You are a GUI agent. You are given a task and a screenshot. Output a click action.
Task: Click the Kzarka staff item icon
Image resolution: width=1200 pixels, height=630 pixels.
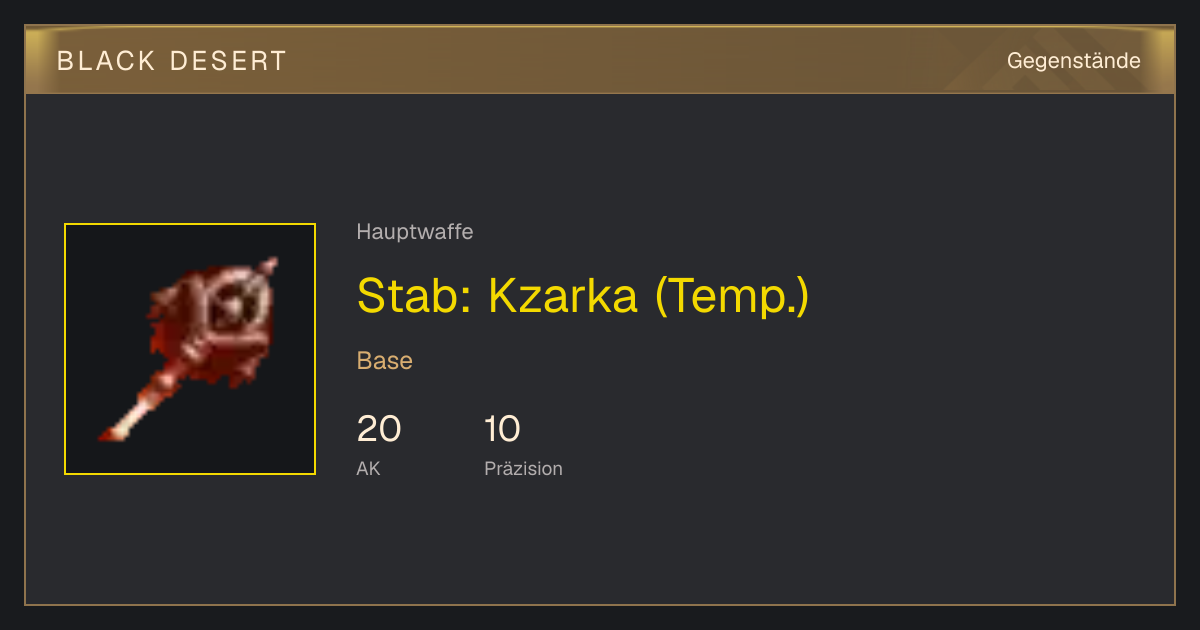190,349
